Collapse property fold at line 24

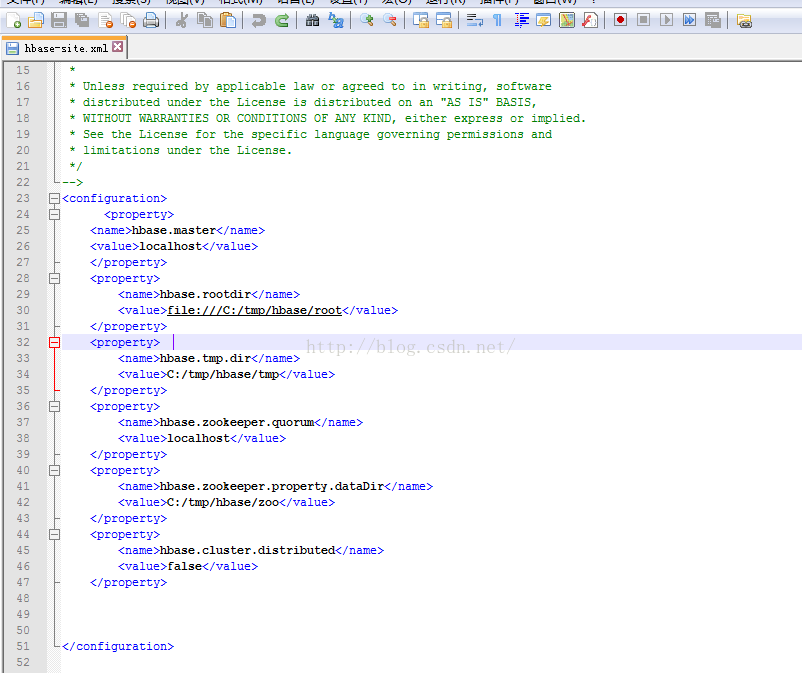click(x=54, y=214)
